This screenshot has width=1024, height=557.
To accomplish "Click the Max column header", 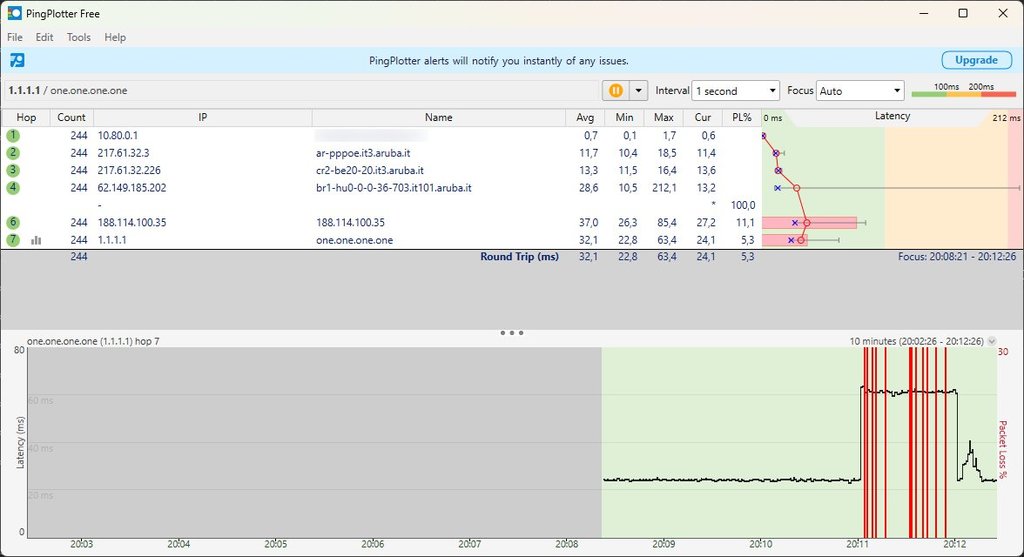I will pos(664,118).
